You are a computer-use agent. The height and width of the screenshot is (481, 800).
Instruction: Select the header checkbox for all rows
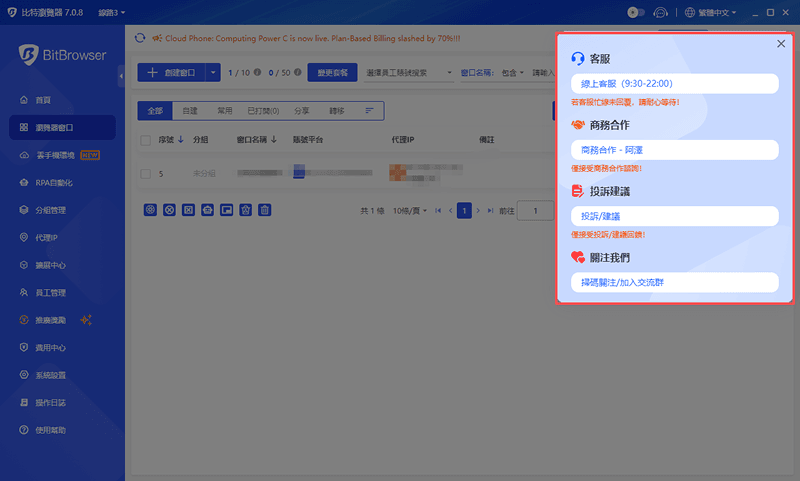[146, 140]
